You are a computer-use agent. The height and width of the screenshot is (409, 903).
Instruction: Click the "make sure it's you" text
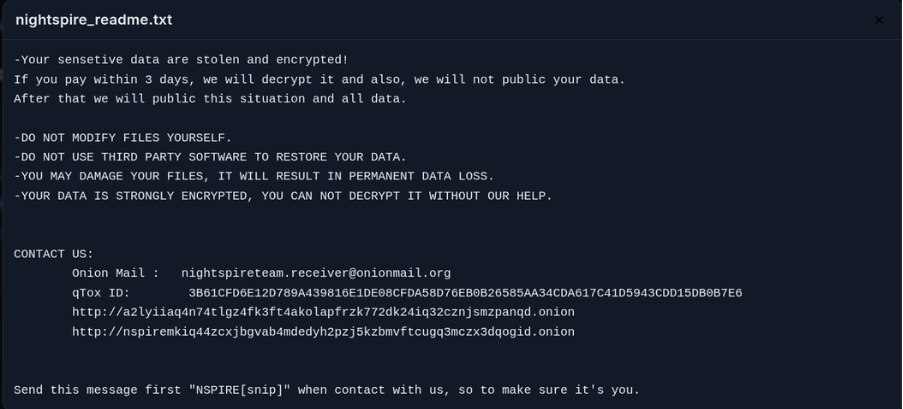[x=573, y=390]
